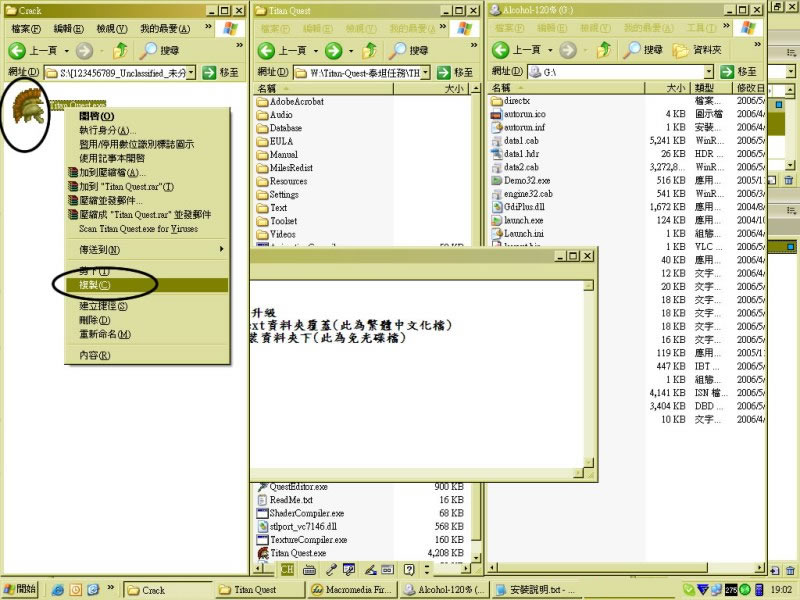Select the Demo32.exe file icon

coord(496,181)
